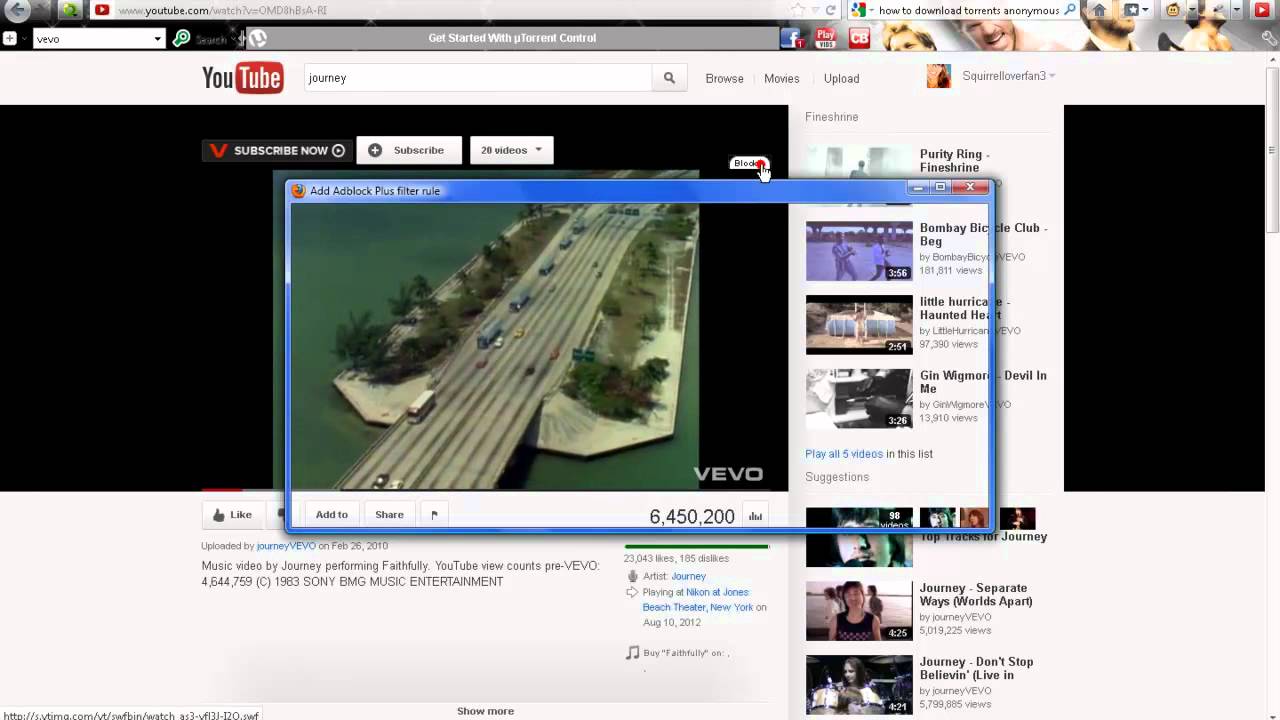Viewport: 1280px width, 720px height.
Task: Open little hurricane Haunted Heart thumbnail
Action: (x=859, y=325)
